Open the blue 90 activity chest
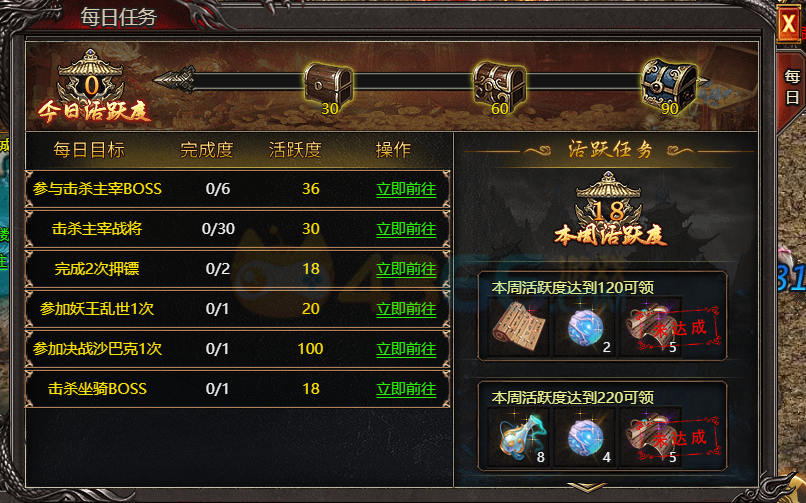 click(x=669, y=84)
